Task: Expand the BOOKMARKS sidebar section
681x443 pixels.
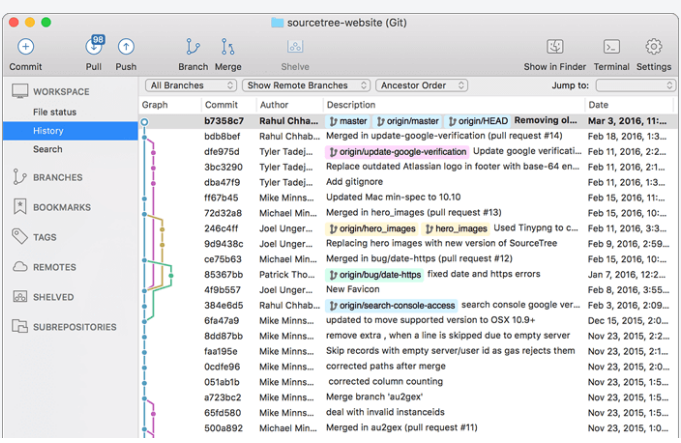Action: point(62,207)
